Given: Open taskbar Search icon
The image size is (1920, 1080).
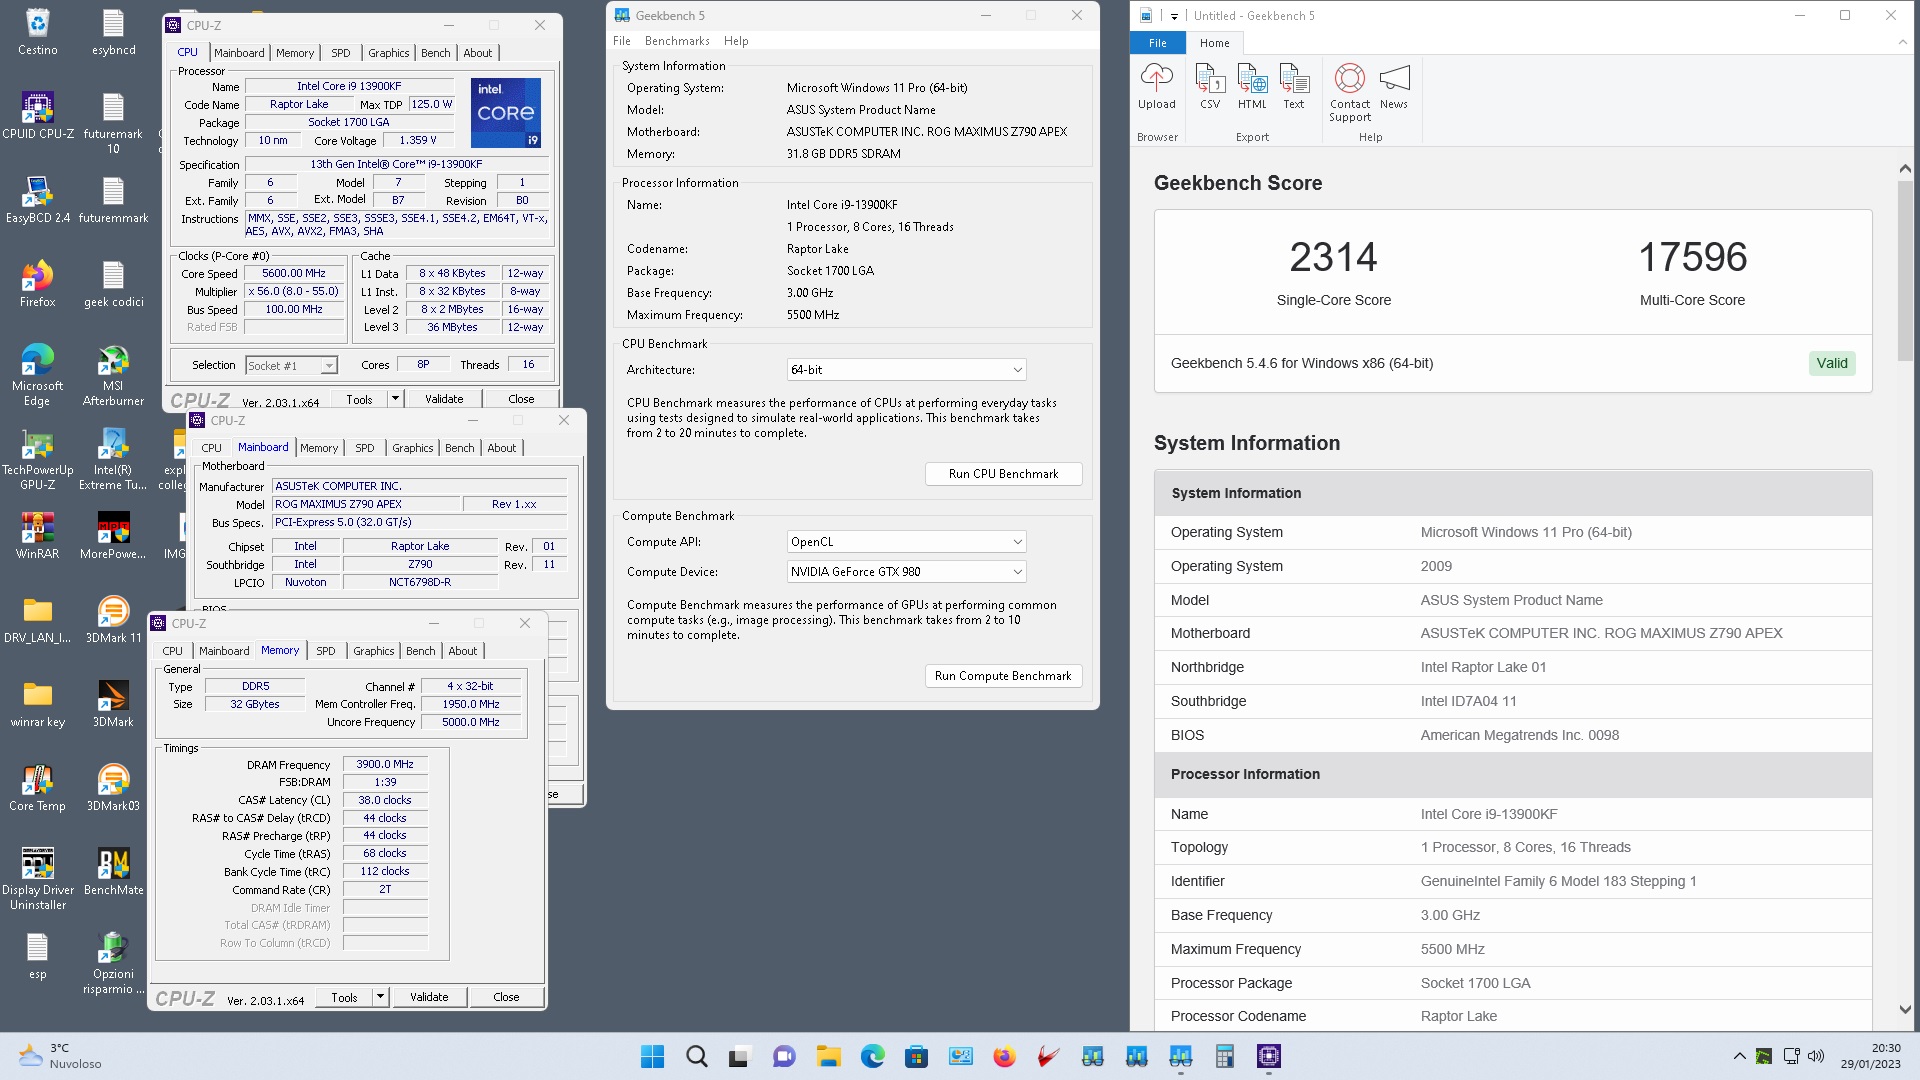Looking at the screenshot, I should pos(697,1056).
